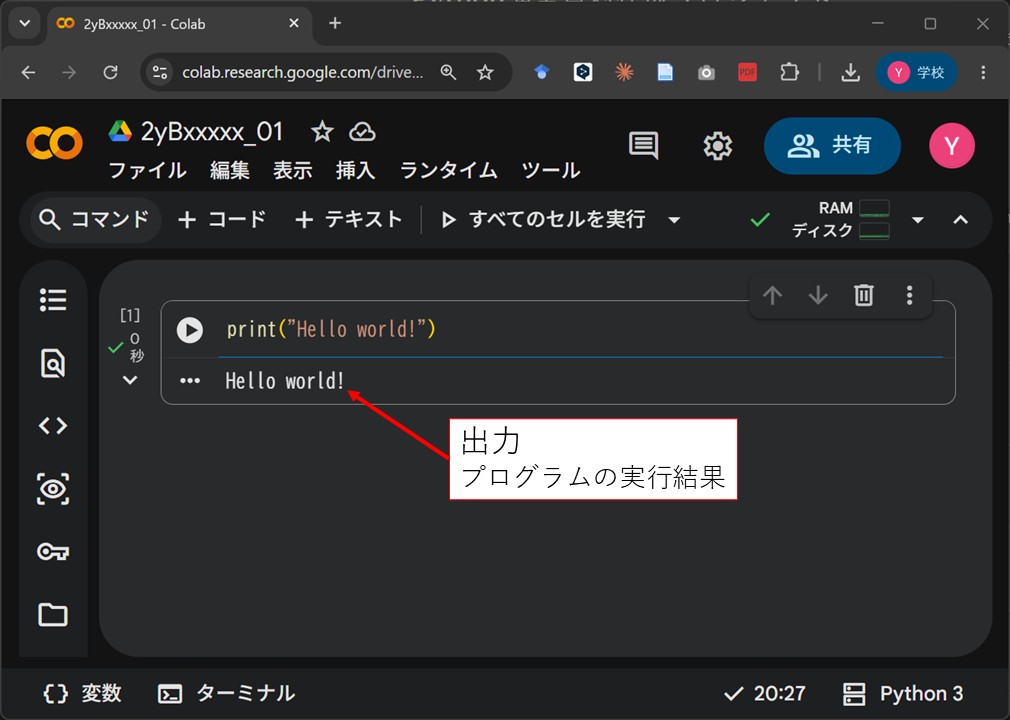This screenshot has width=1010, height=720.
Task: Open the ツール menu
Action: pos(551,171)
